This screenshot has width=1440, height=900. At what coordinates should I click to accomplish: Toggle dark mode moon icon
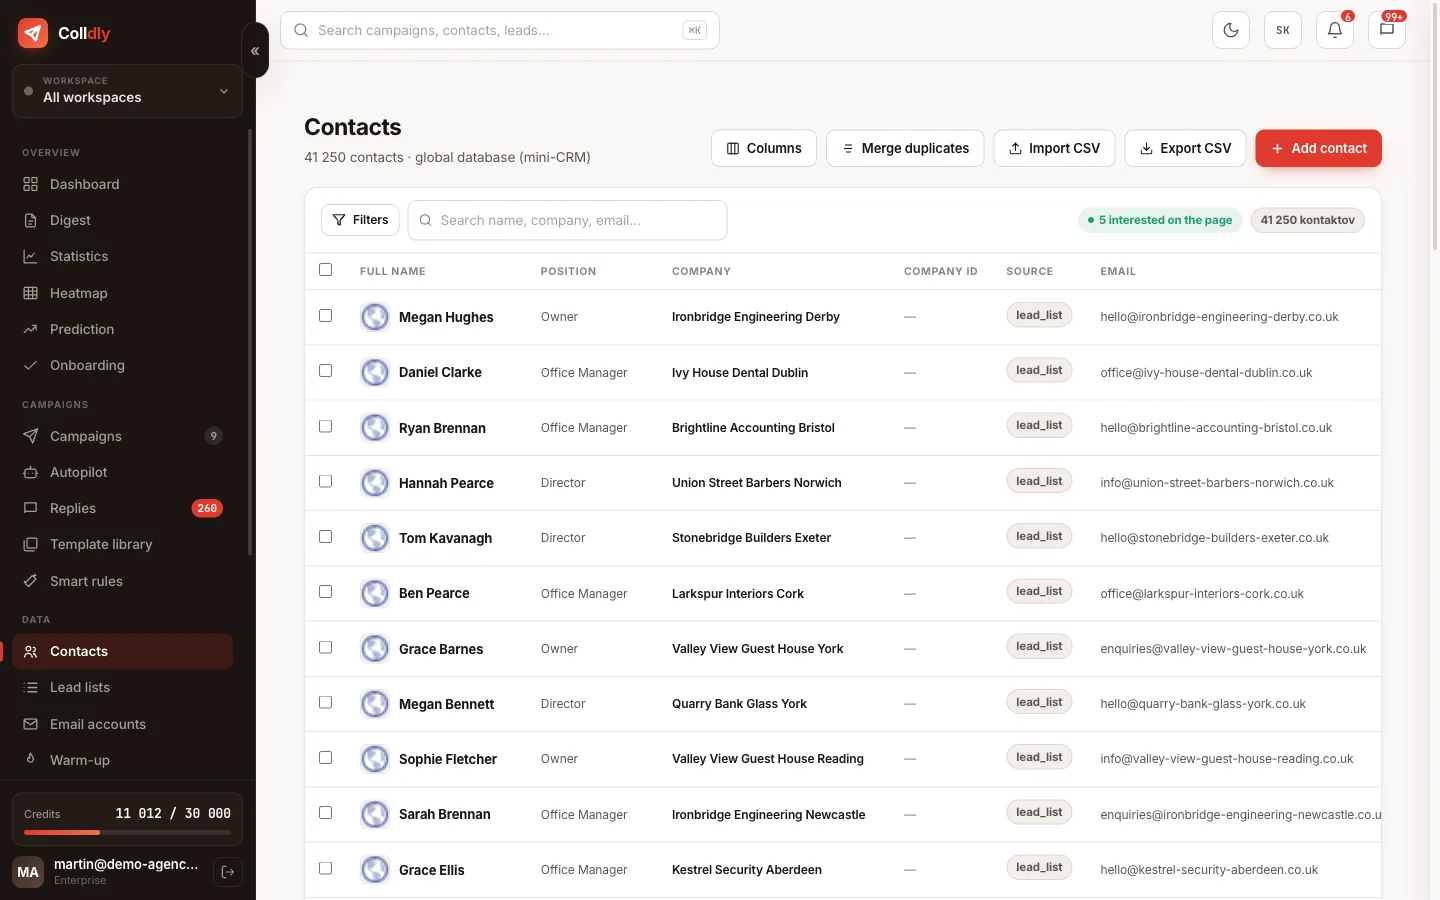pyautogui.click(x=1231, y=30)
